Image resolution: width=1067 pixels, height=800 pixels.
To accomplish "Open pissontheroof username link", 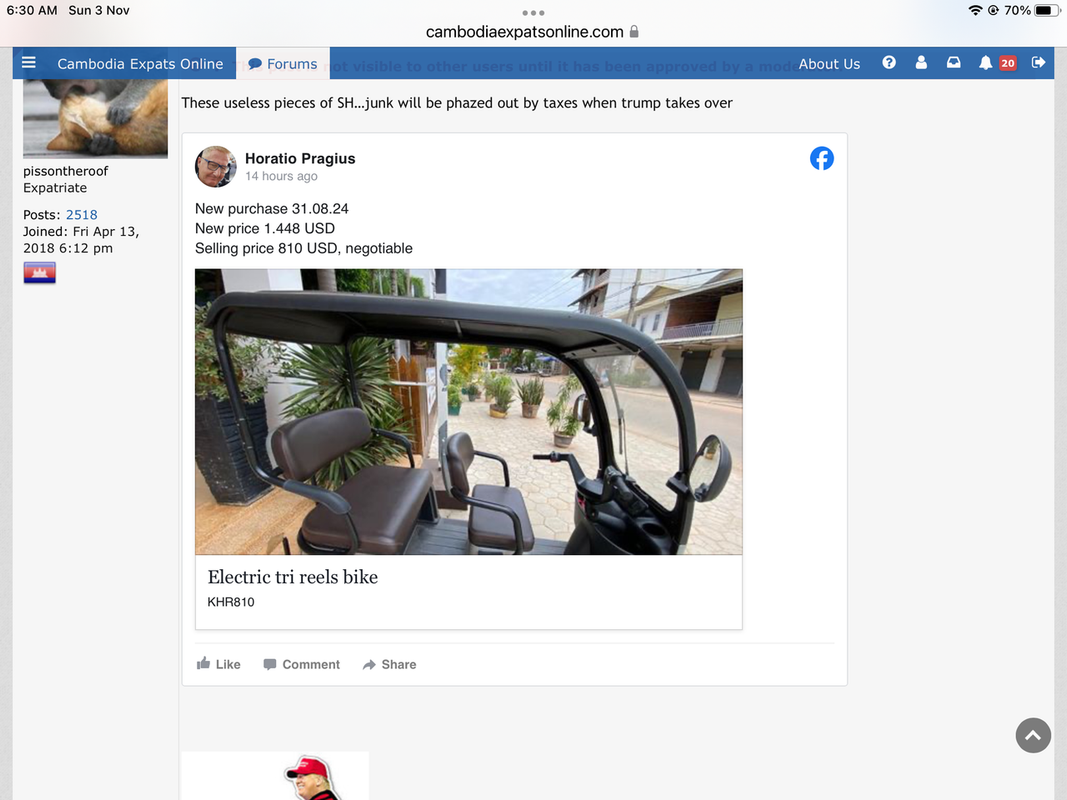I will pos(65,171).
